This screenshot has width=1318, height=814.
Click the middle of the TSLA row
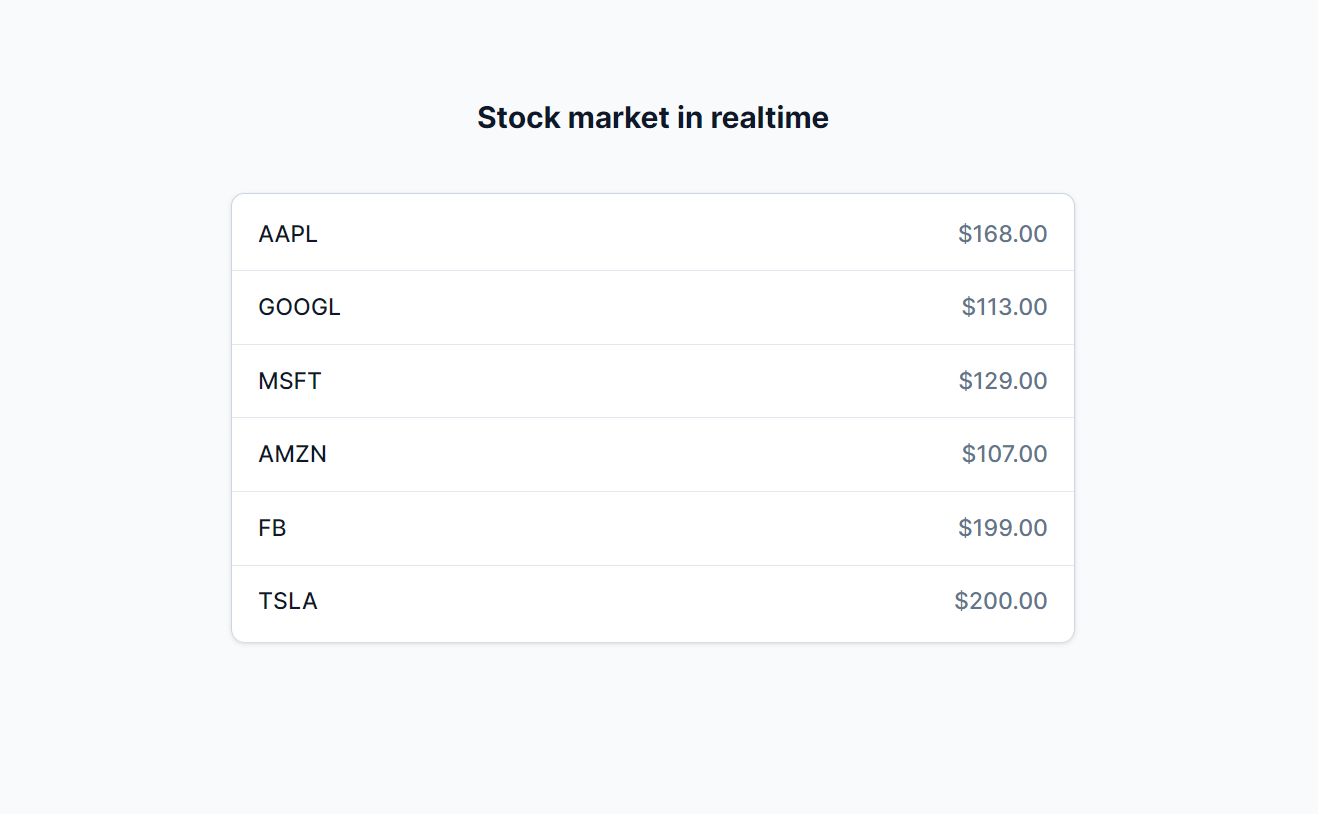pos(653,602)
